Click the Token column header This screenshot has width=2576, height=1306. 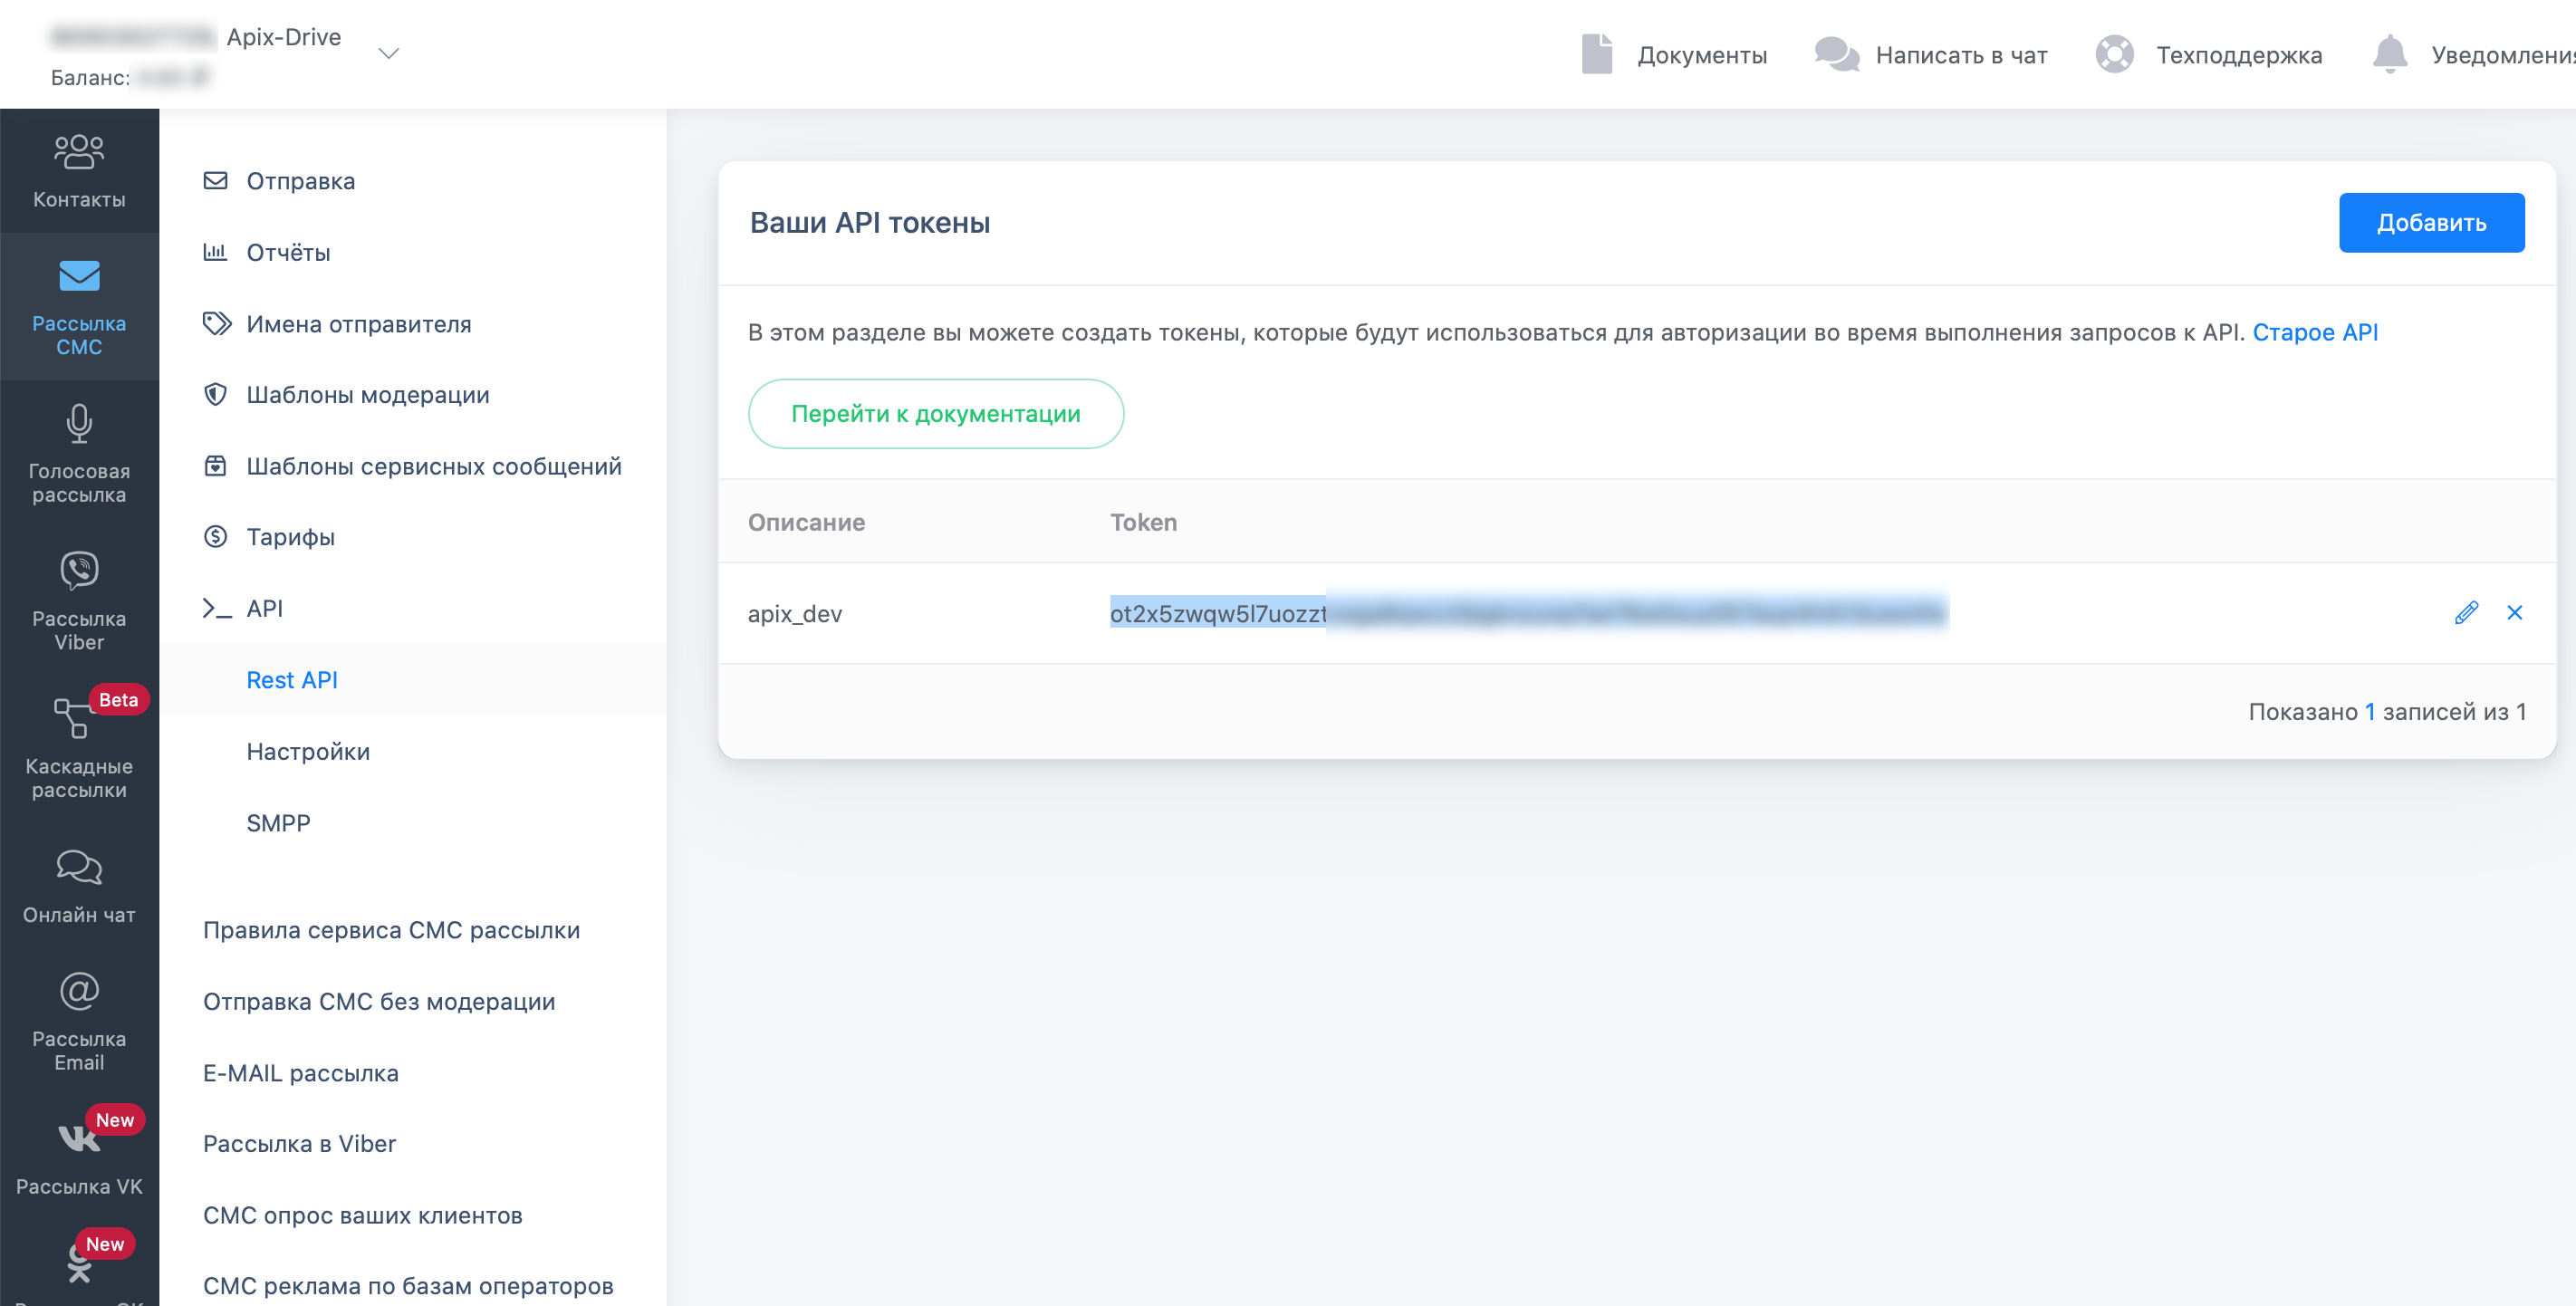(x=1143, y=522)
